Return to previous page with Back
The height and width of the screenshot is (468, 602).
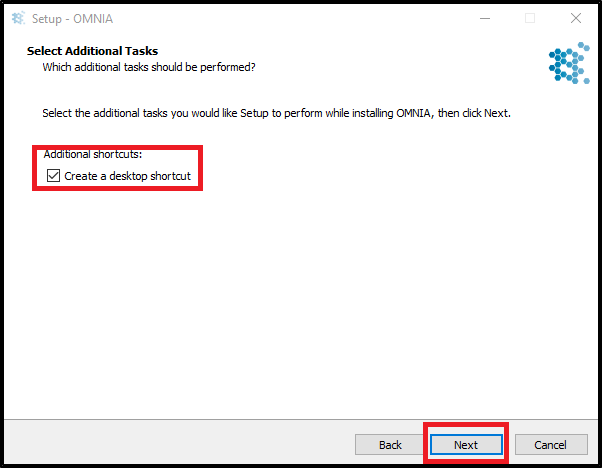[390, 445]
